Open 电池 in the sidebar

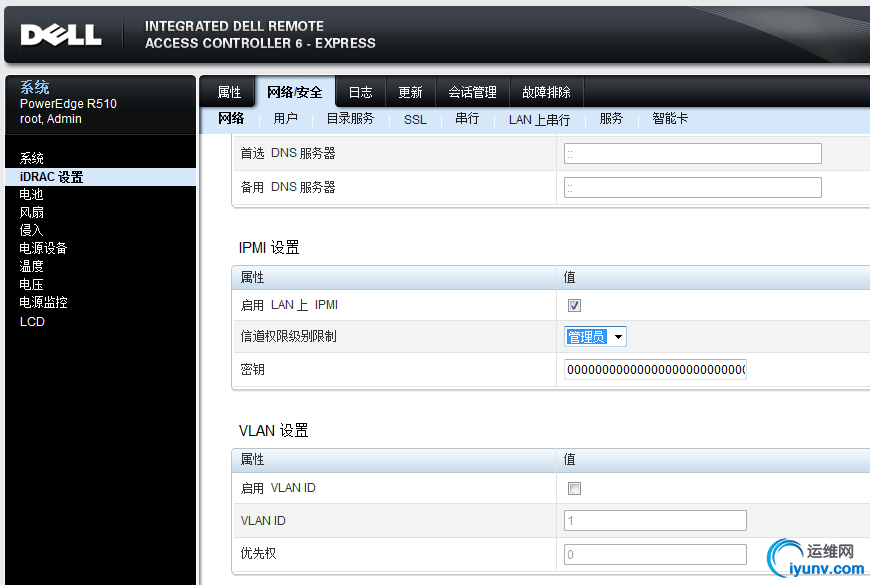tap(31, 194)
